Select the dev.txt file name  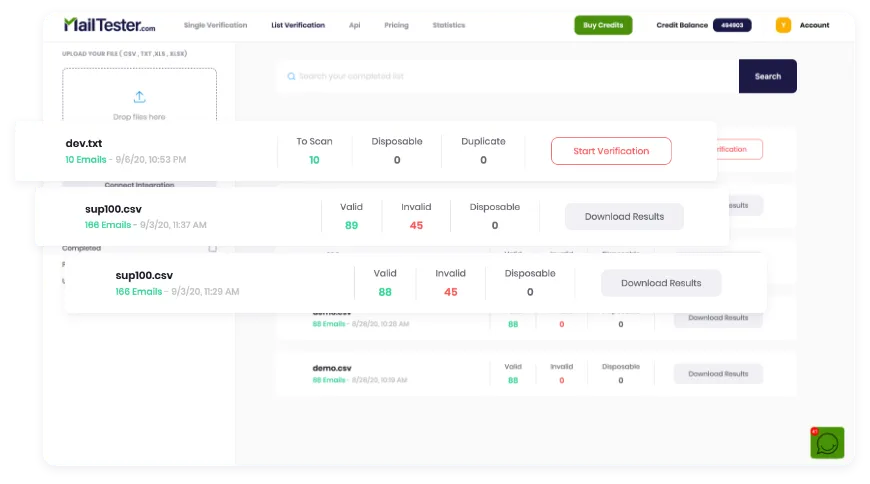coord(84,143)
